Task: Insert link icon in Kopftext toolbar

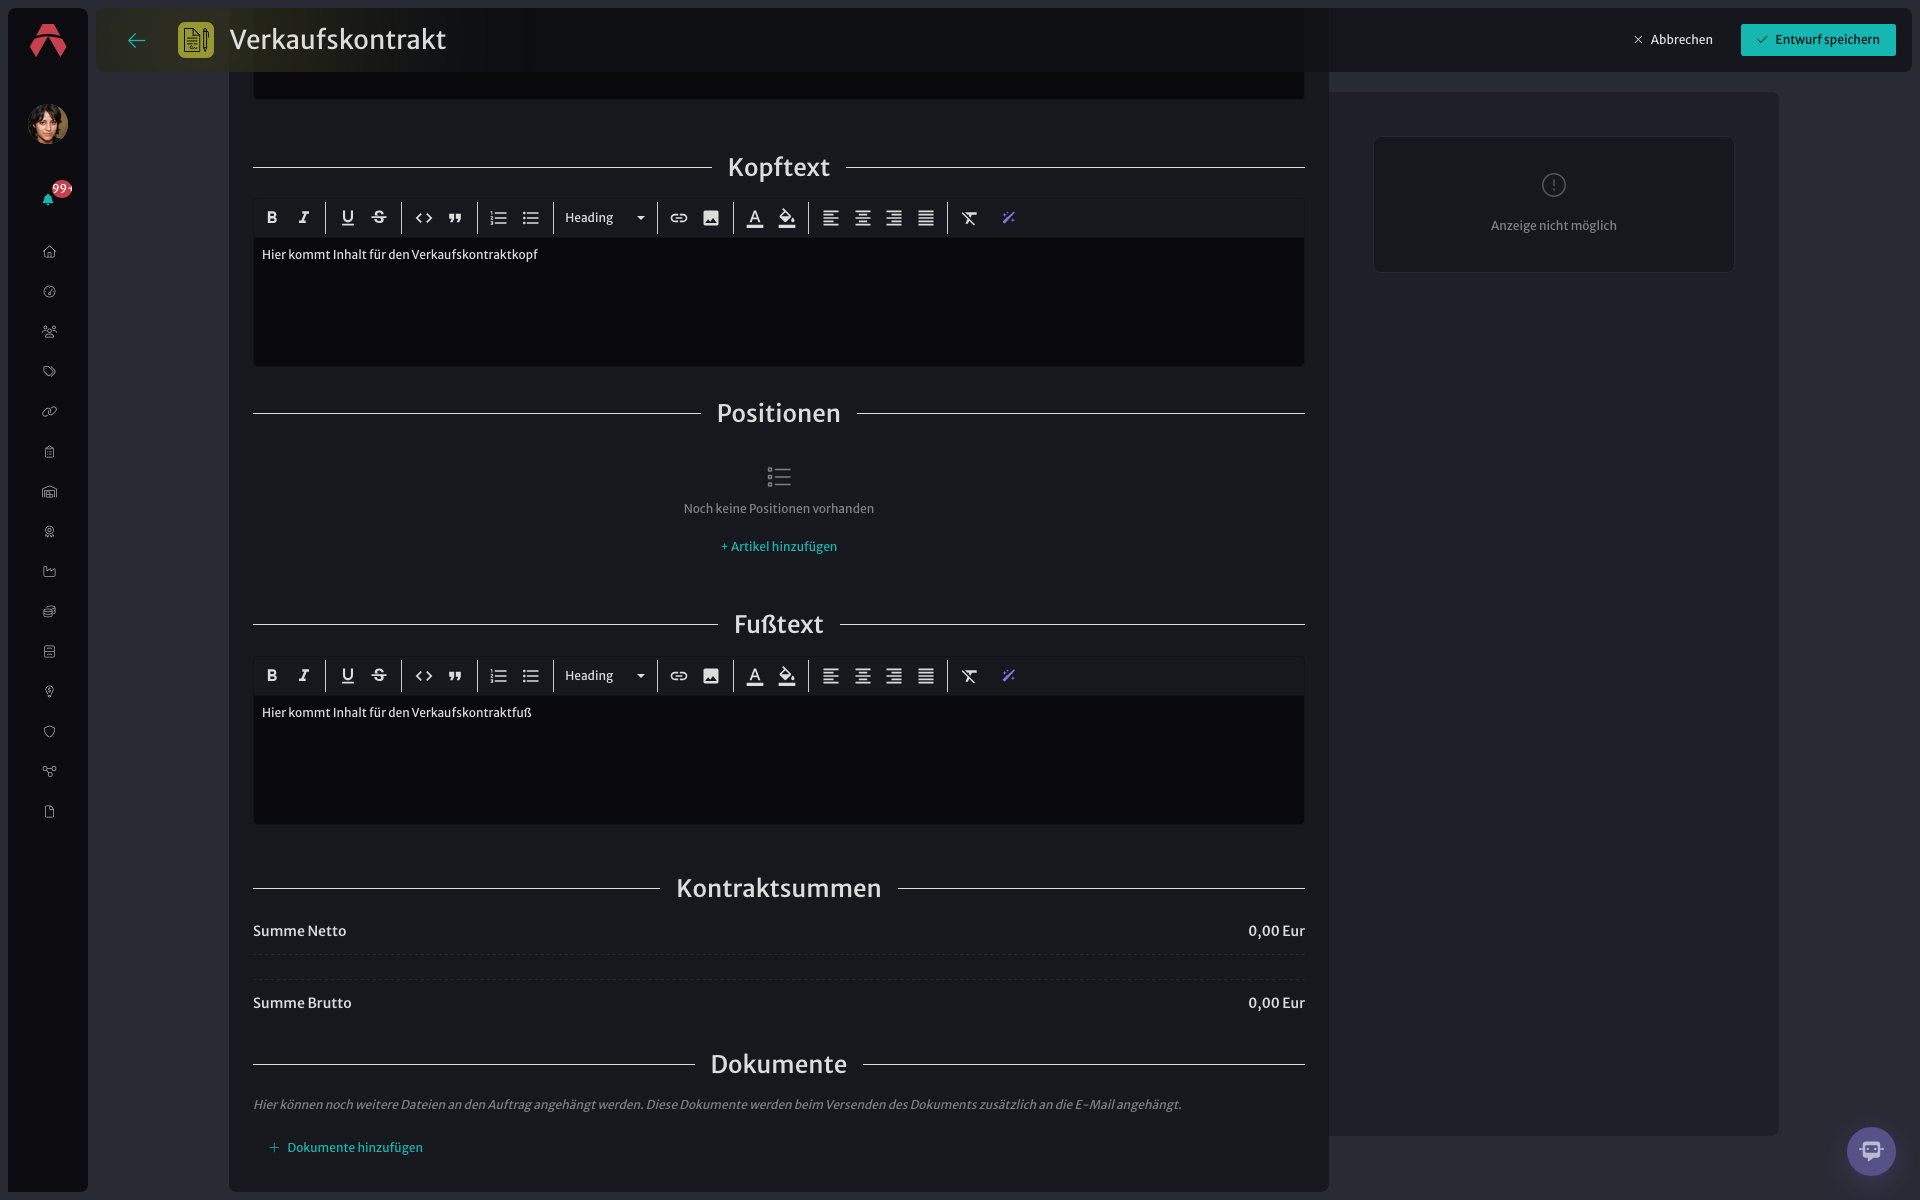Action: coord(679,218)
